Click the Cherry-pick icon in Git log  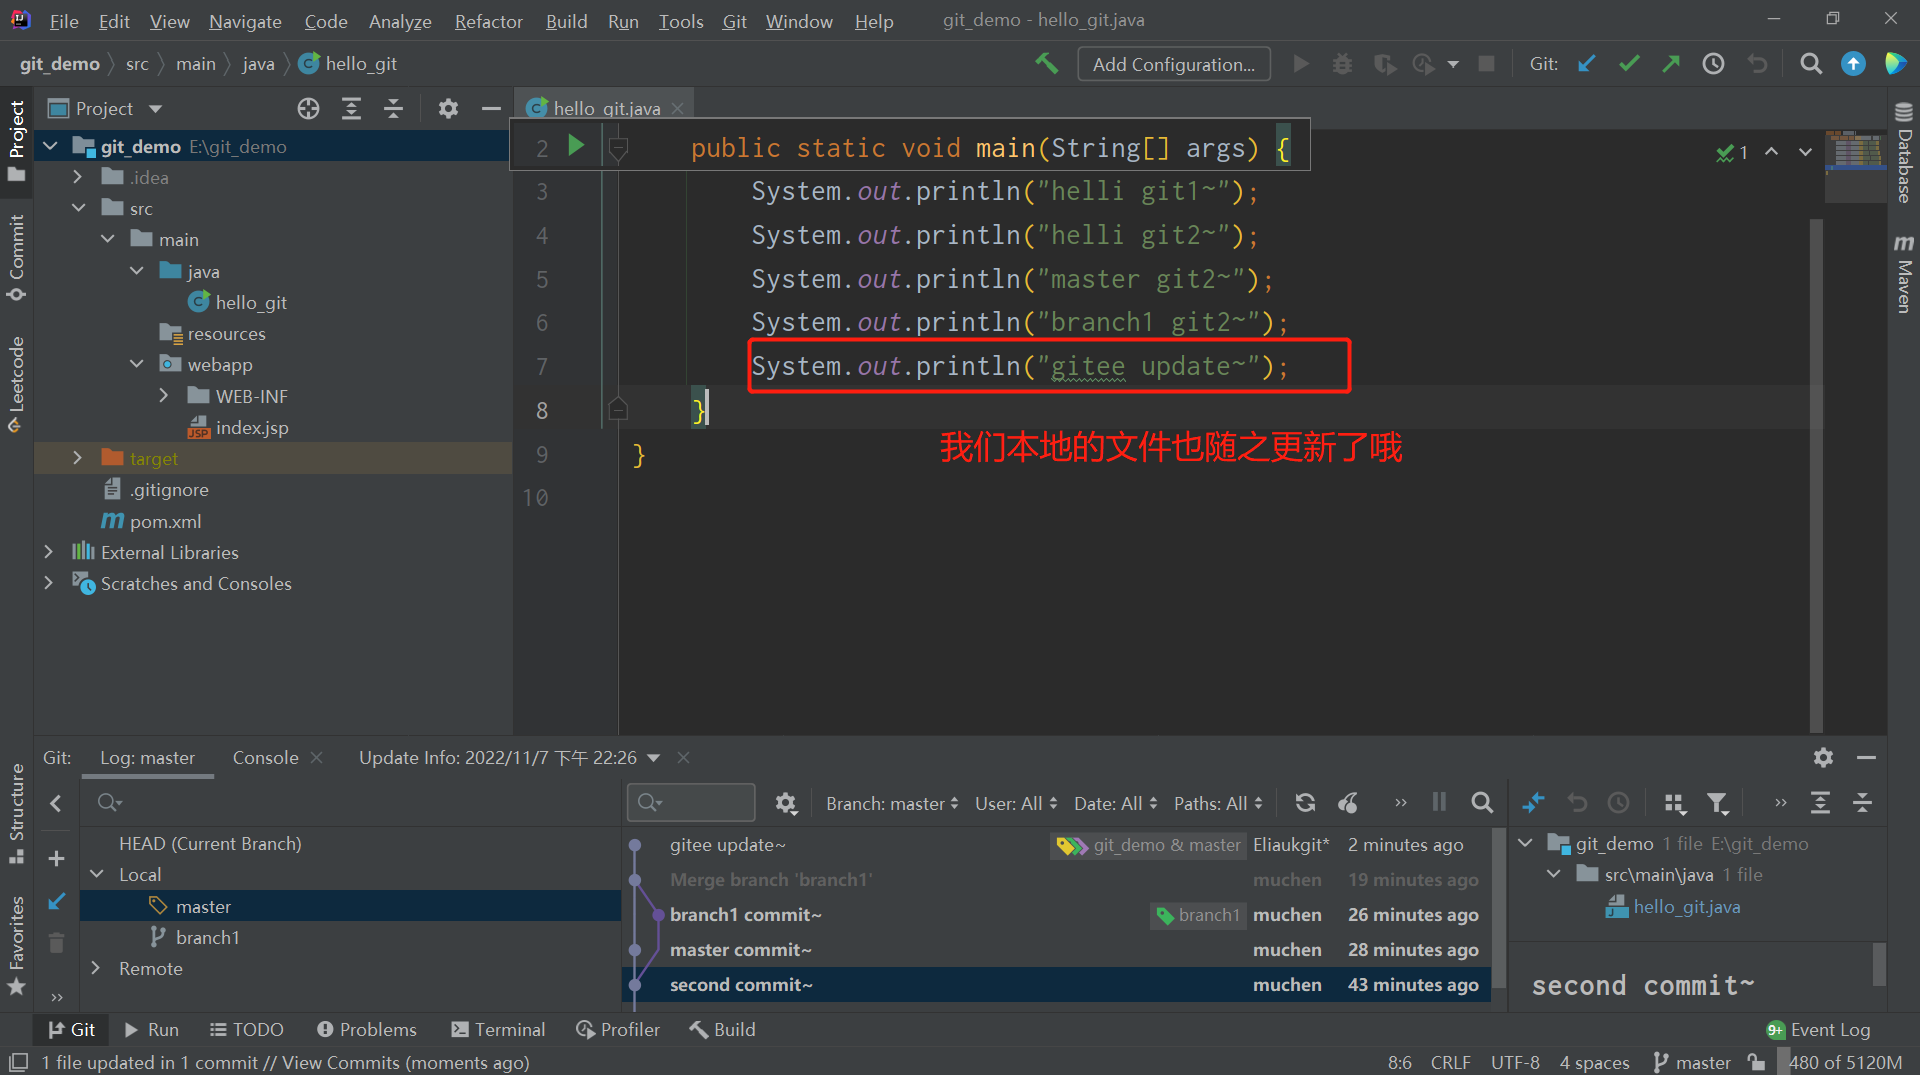click(1348, 803)
